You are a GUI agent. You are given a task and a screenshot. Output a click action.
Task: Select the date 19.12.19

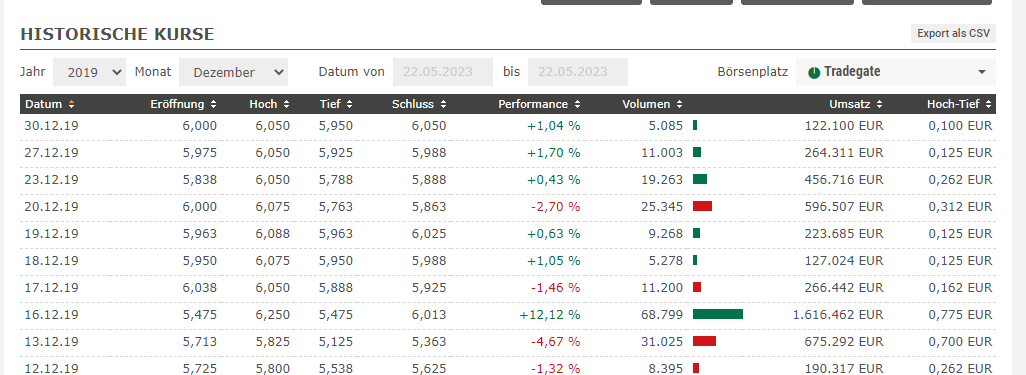[52, 234]
